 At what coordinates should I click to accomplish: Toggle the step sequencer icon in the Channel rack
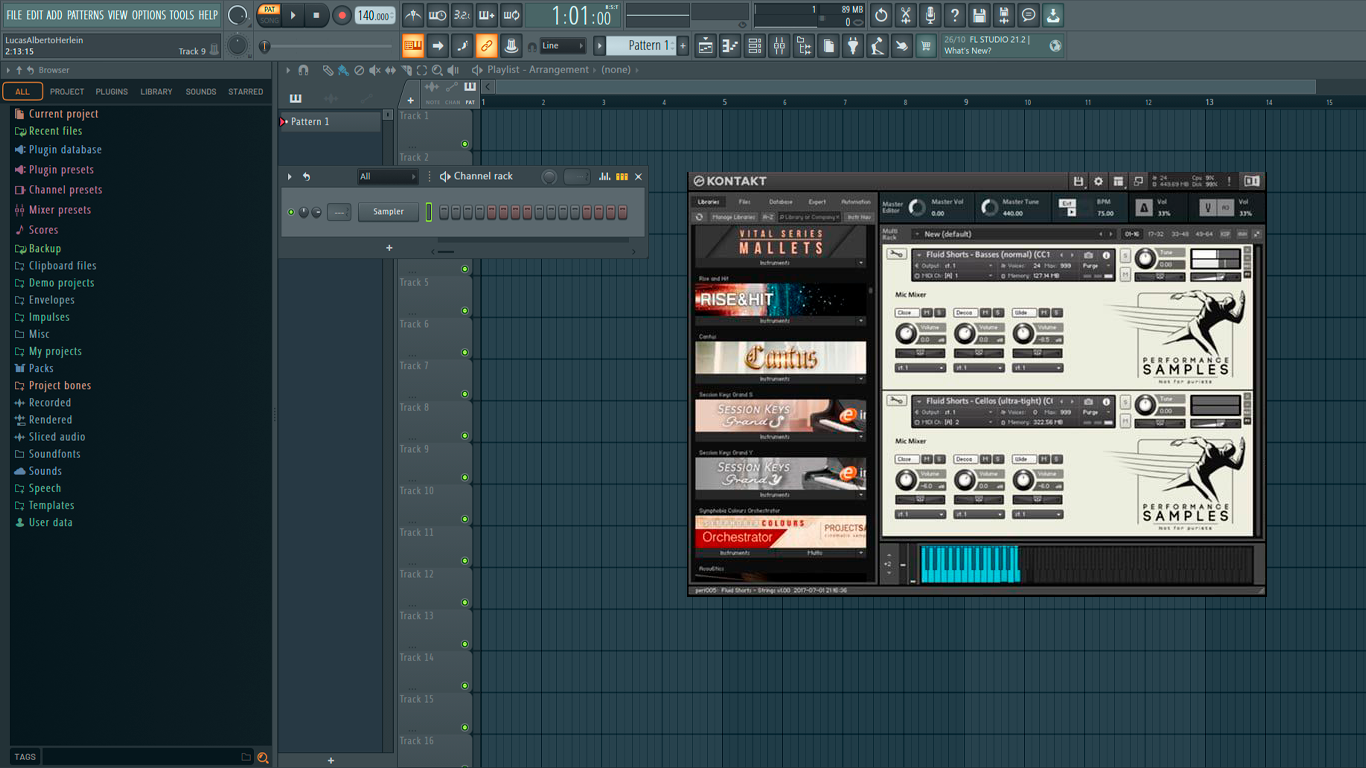point(622,177)
